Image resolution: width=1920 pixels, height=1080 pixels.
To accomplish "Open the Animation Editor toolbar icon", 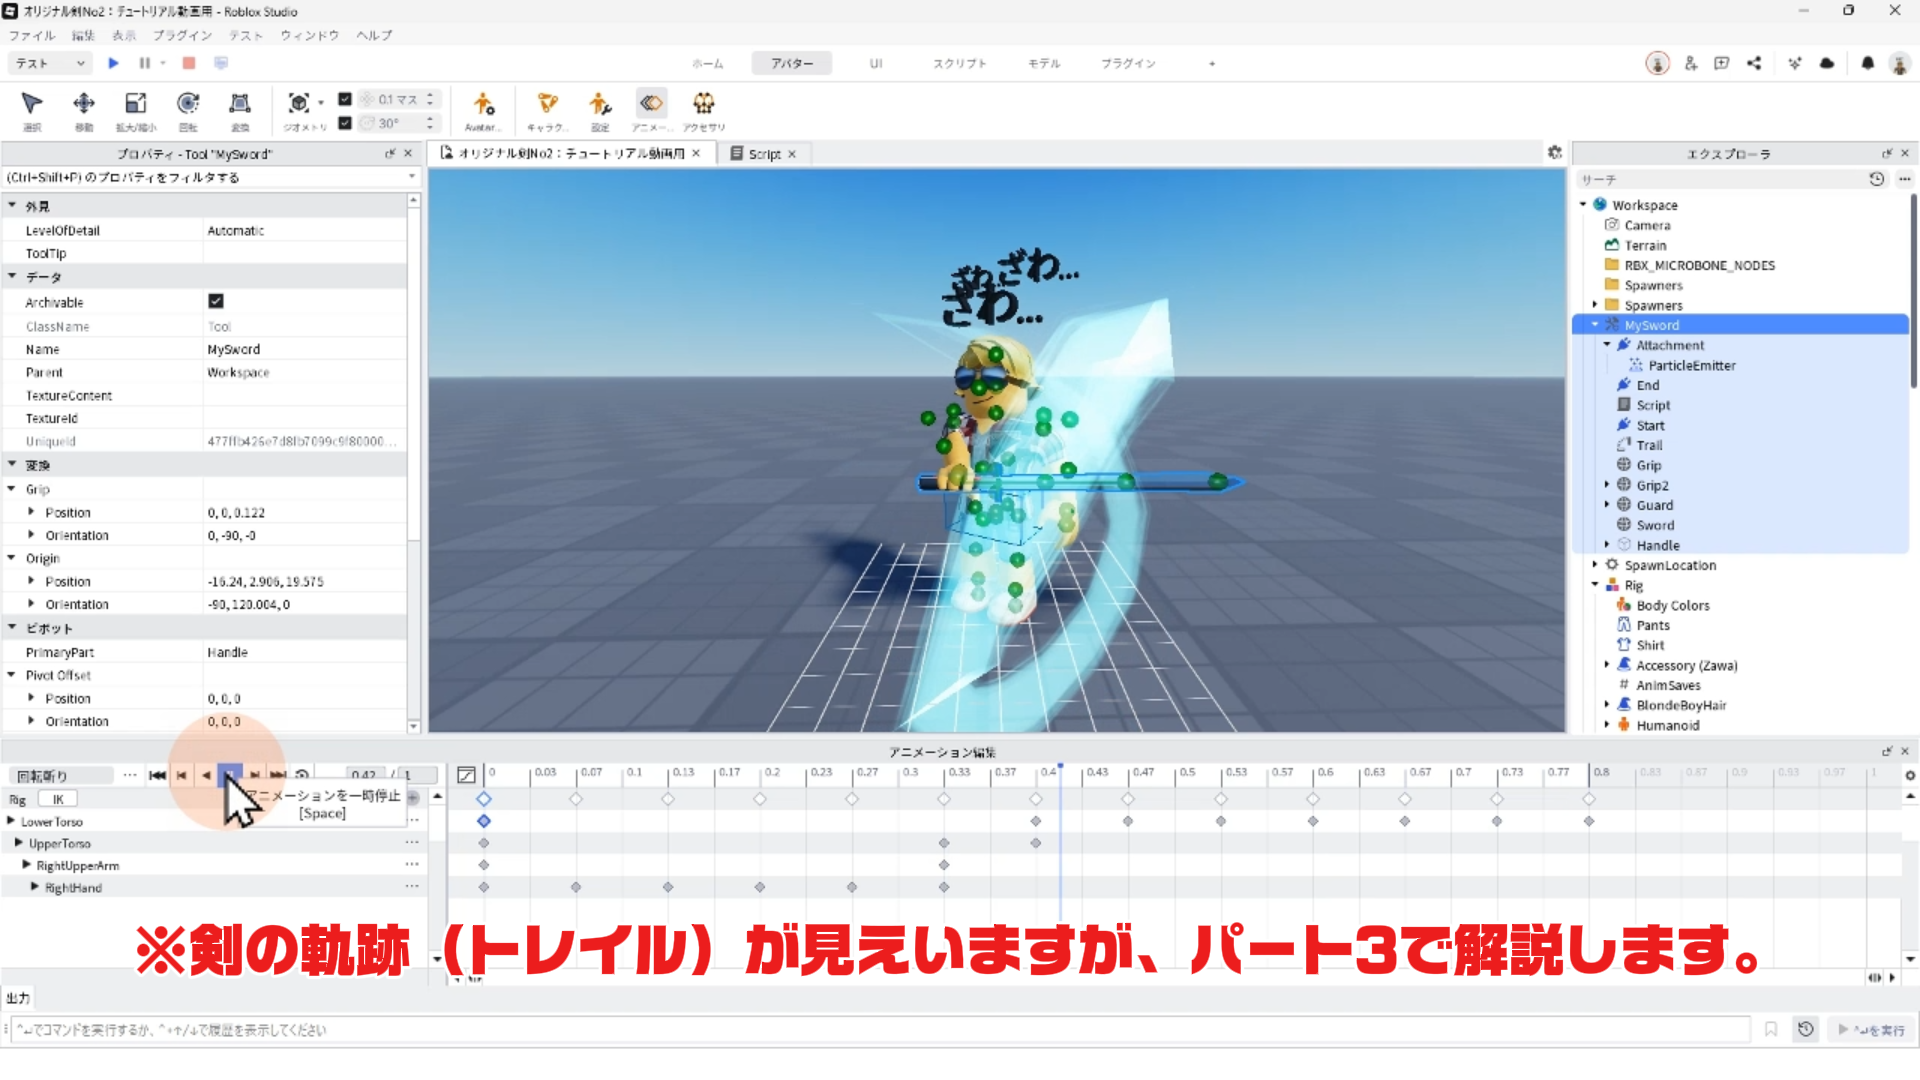I will coord(651,104).
